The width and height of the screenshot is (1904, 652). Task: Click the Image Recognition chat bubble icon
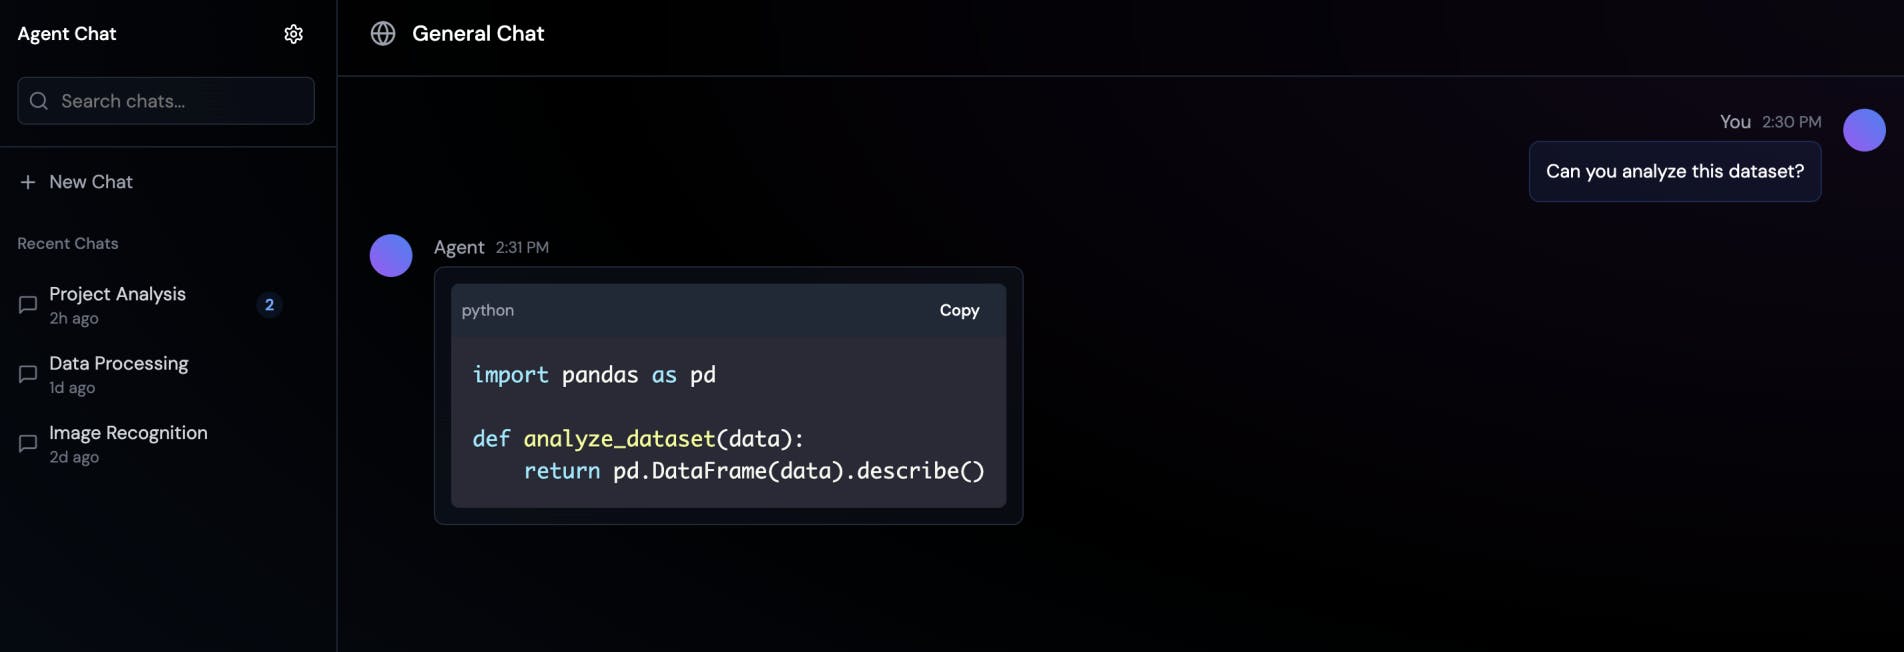tap(28, 443)
